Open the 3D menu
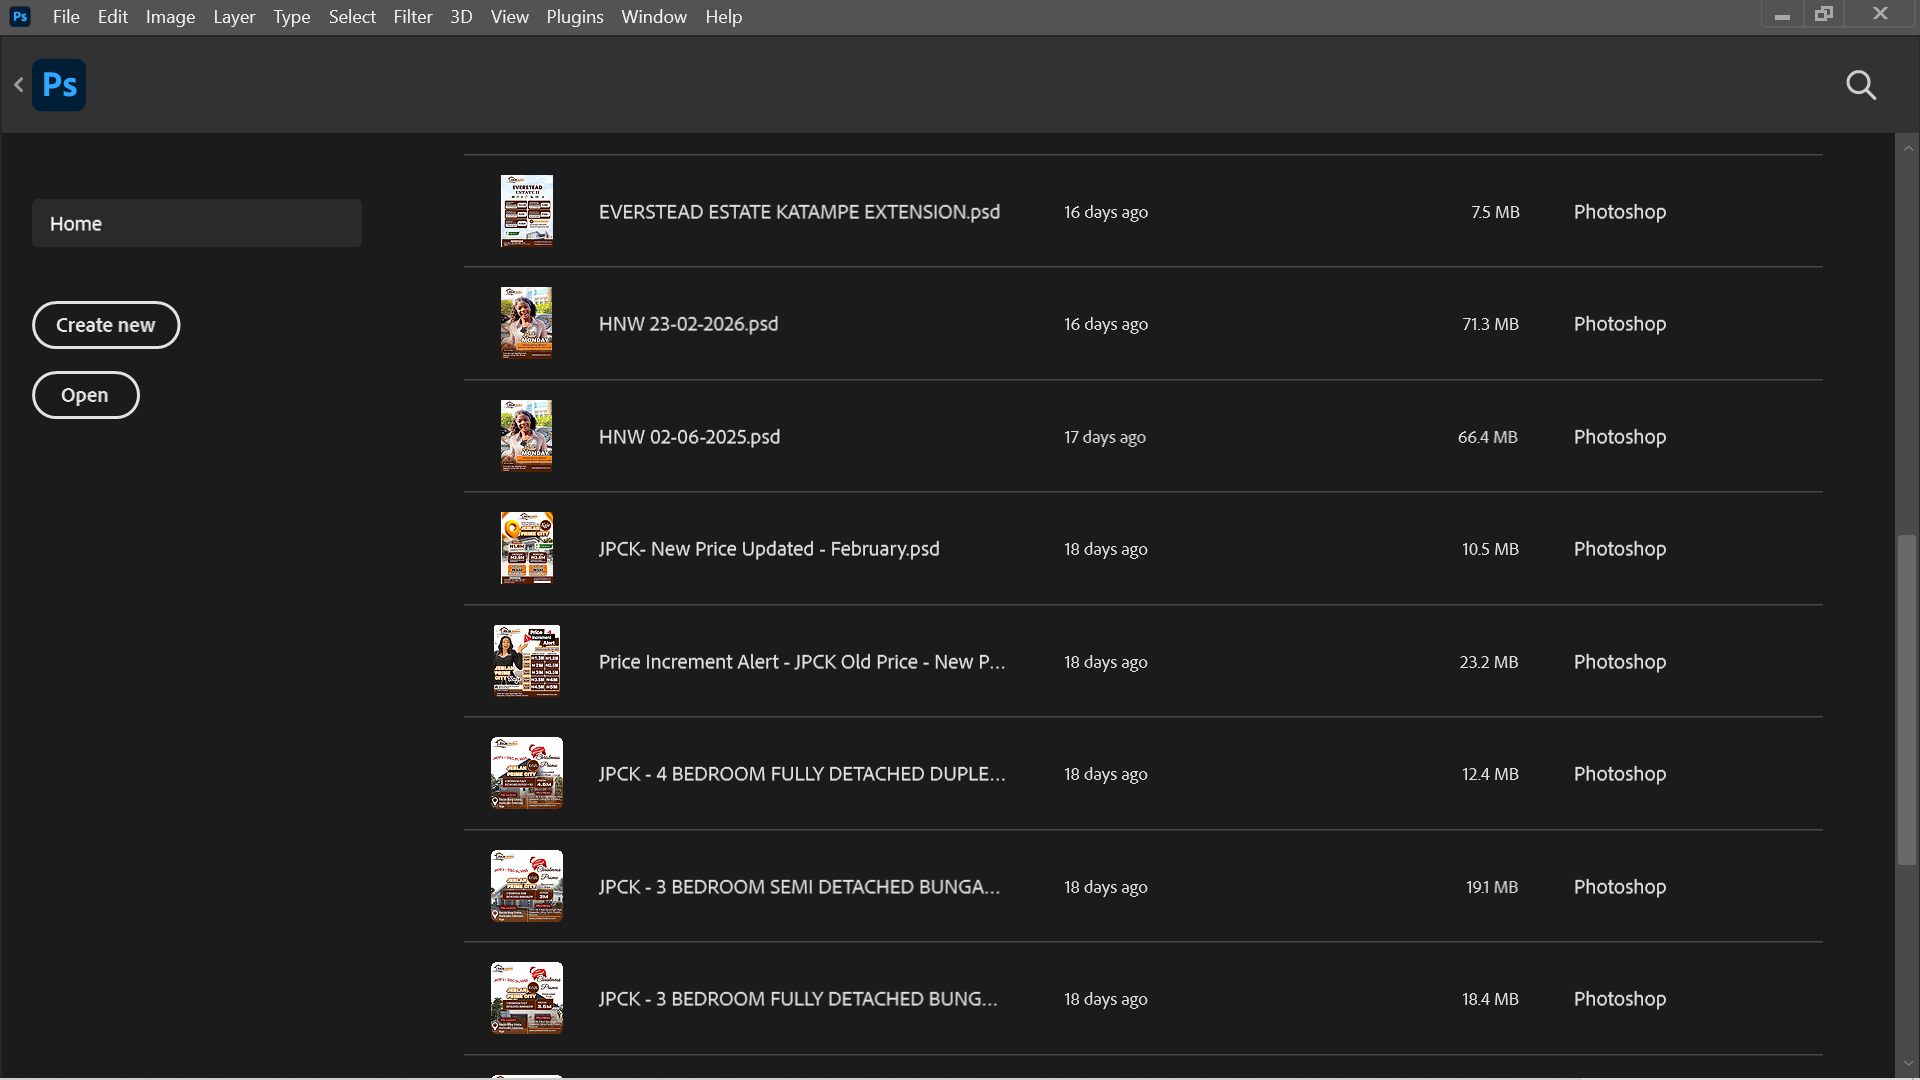Screen dimensions: 1920x1080 461,17
